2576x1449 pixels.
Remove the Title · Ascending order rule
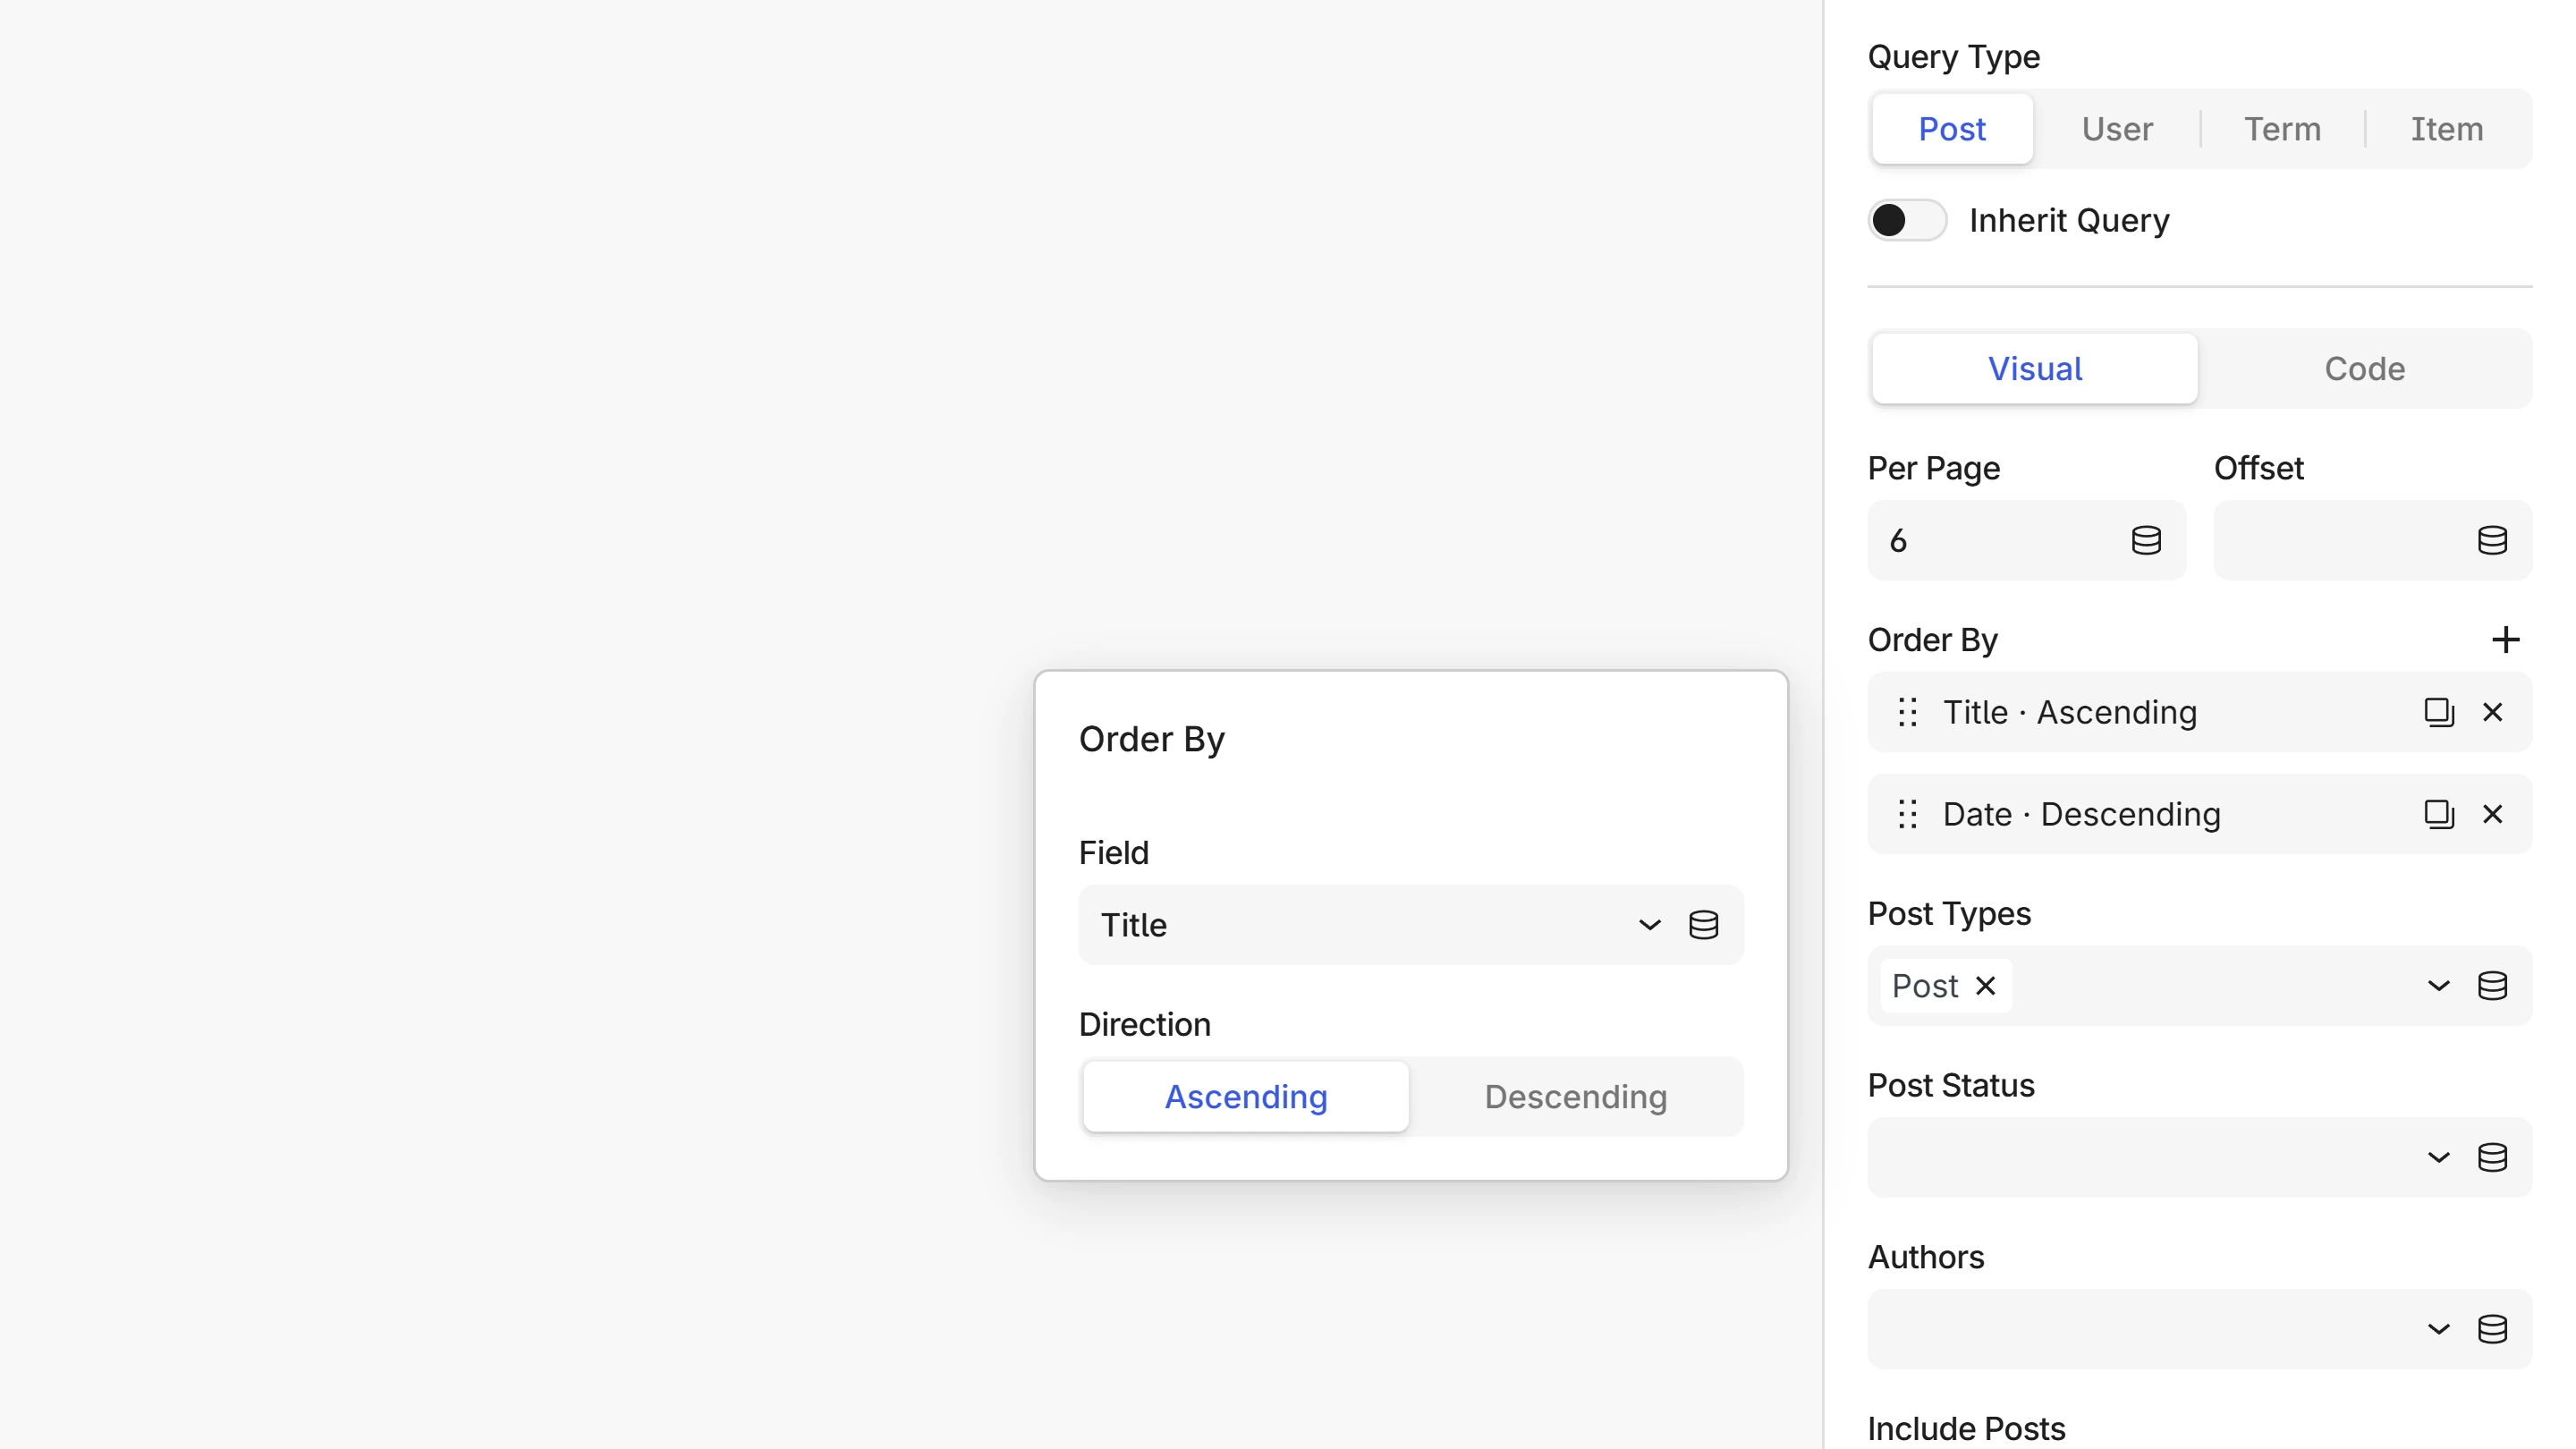point(2493,712)
